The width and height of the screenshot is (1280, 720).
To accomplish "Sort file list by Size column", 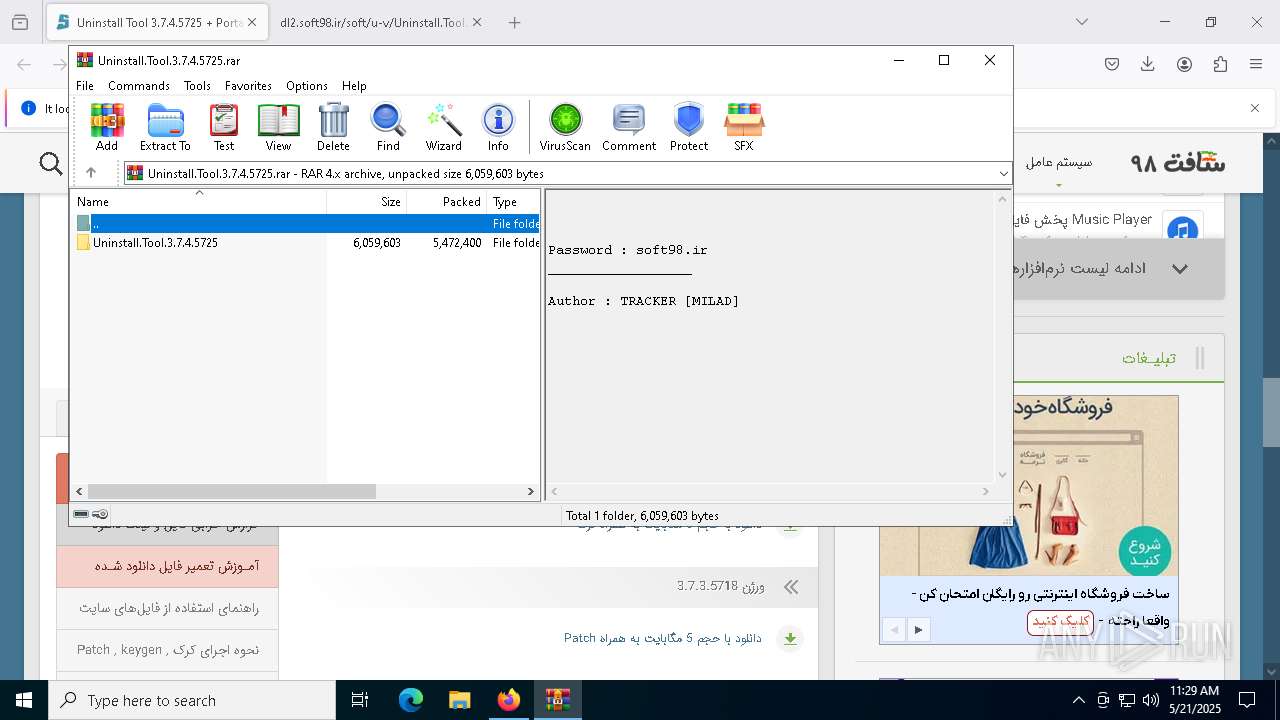I will [x=367, y=201].
